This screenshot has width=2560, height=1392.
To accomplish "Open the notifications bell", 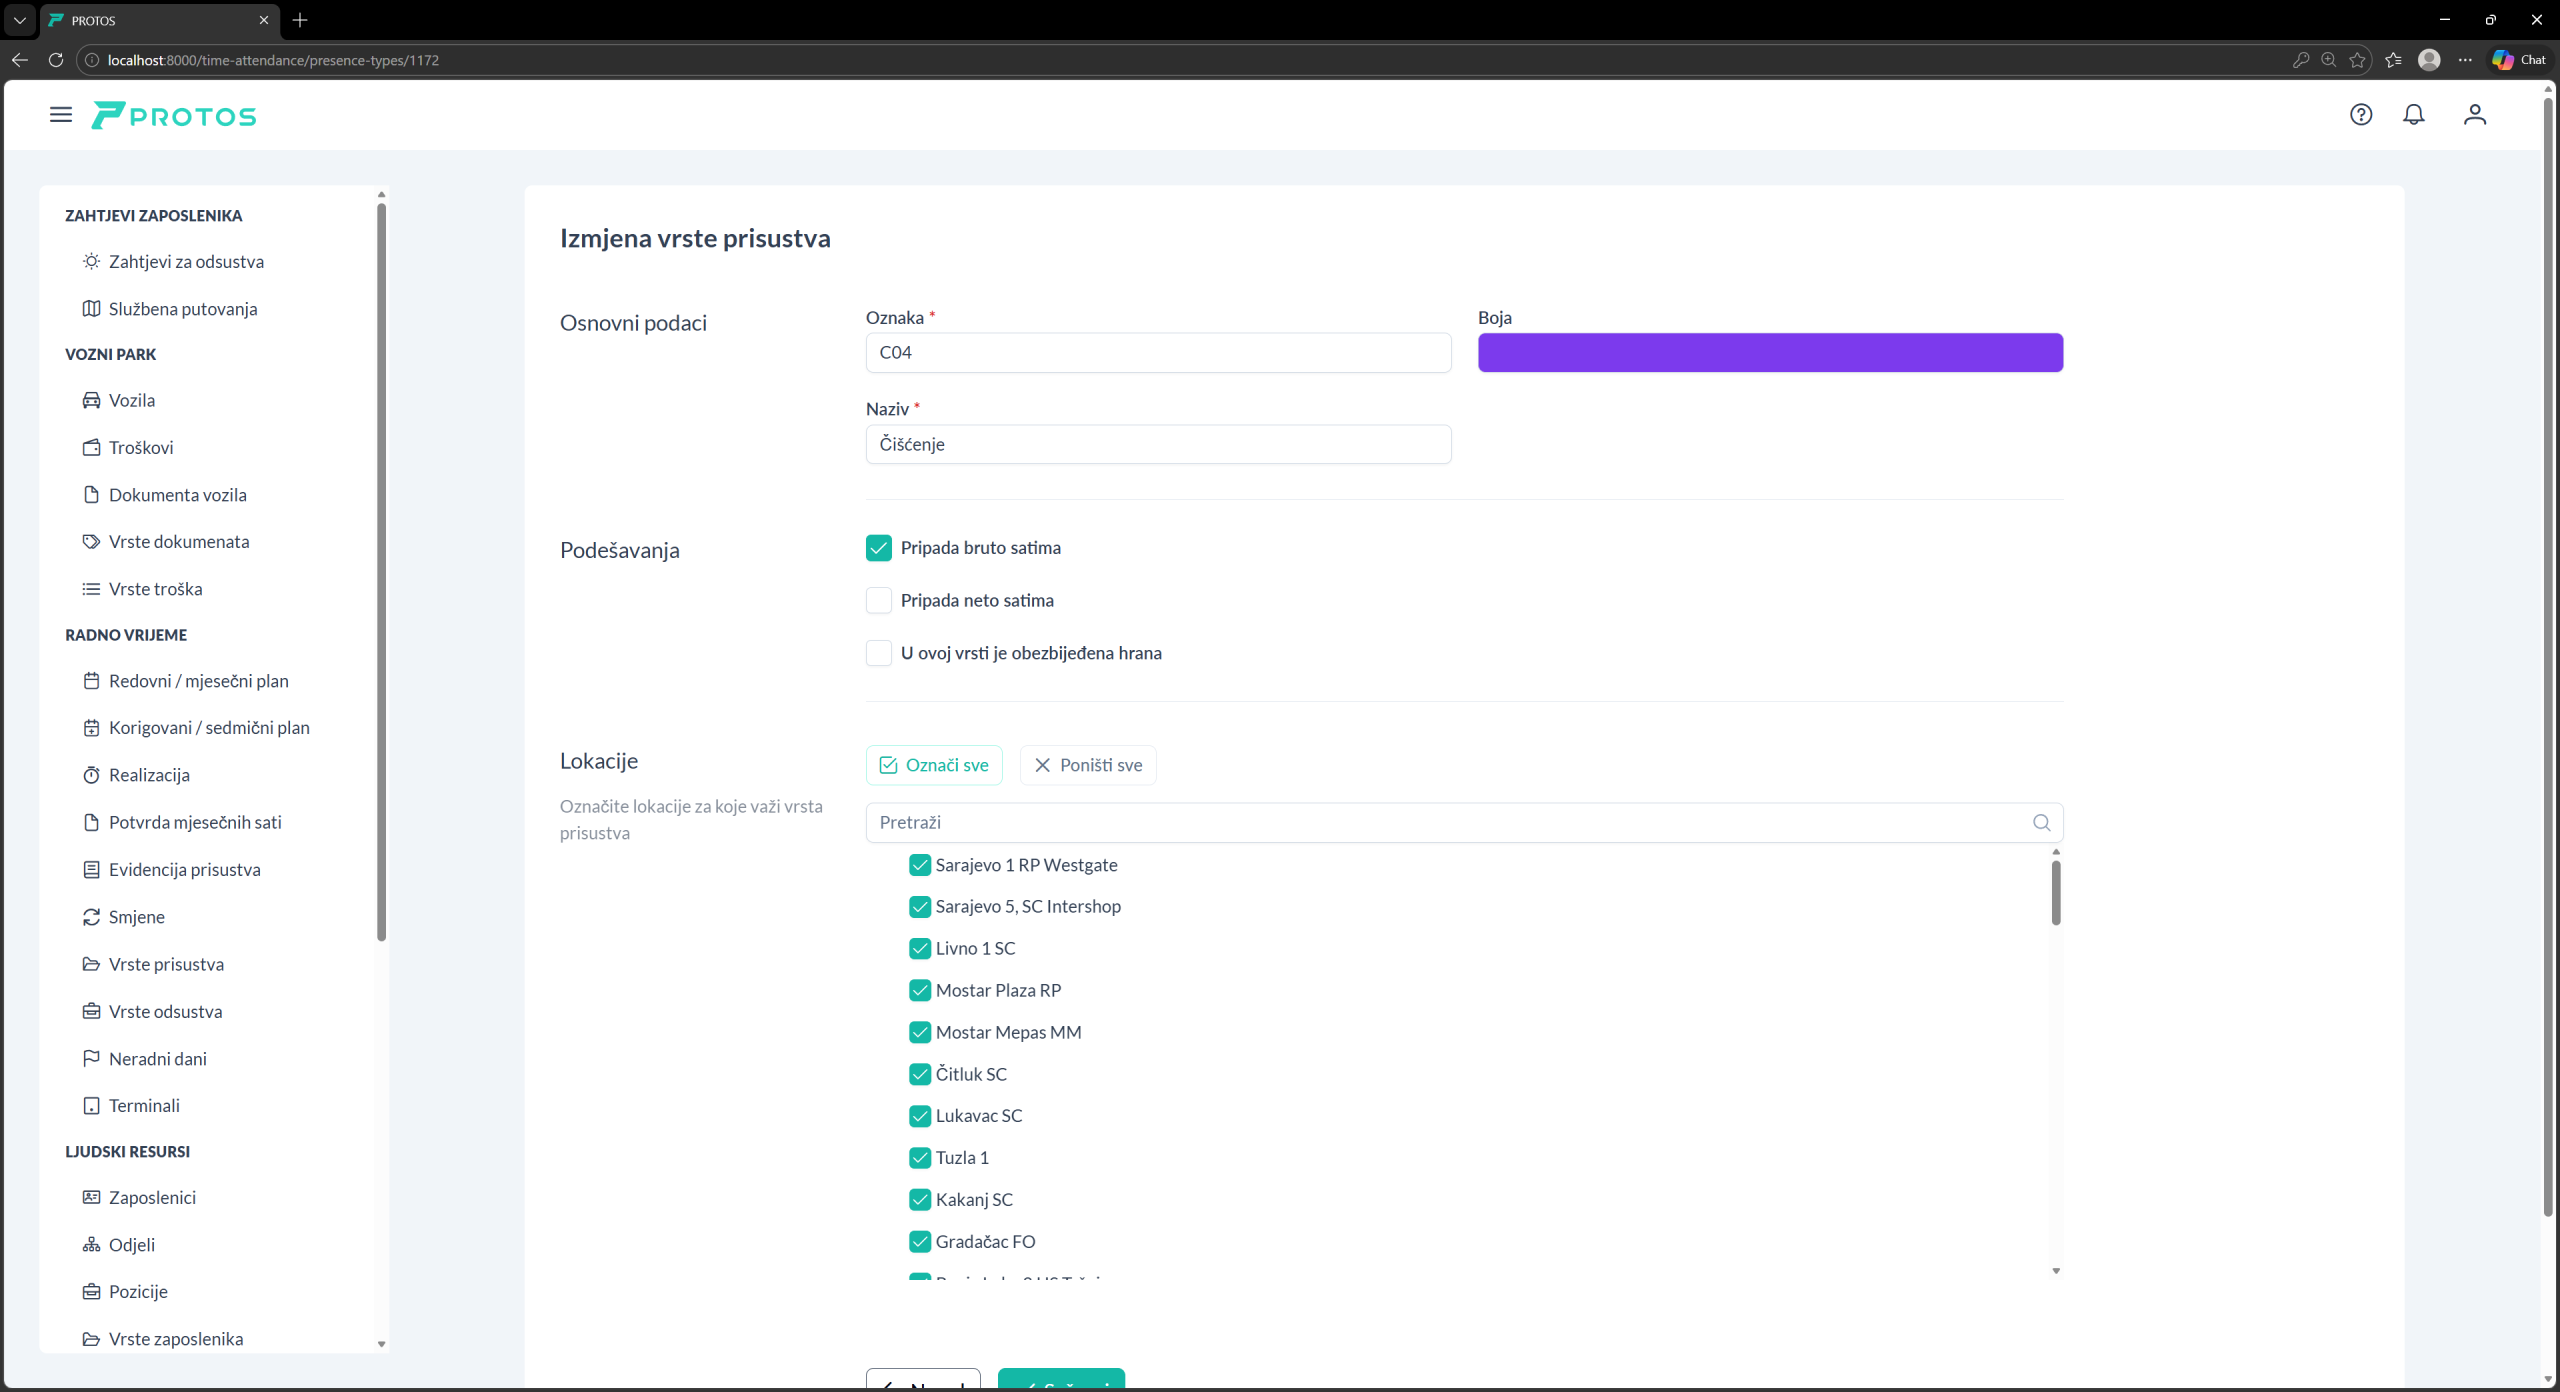I will (2414, 115).
